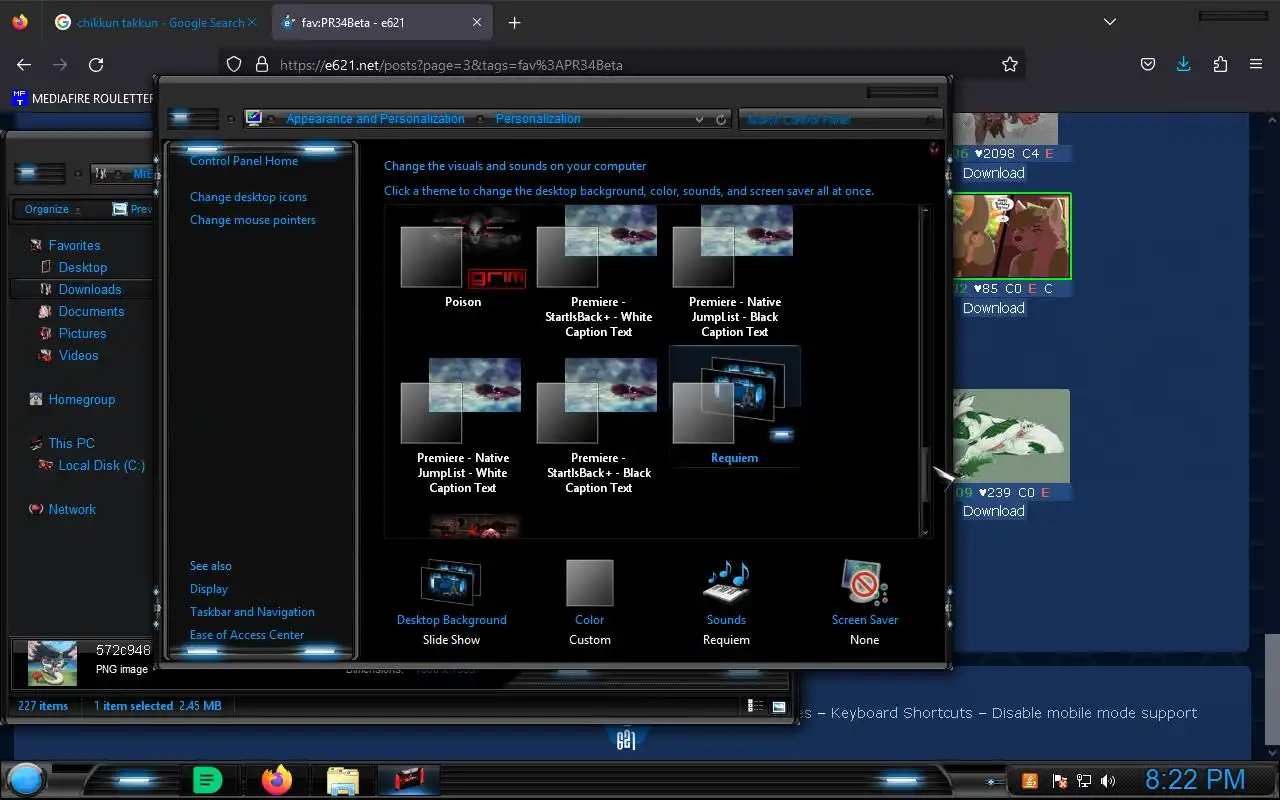The height and width of the screenshot is (800, 1280).
Task: Click Change desktop icons link
Action: click(248, 197)
